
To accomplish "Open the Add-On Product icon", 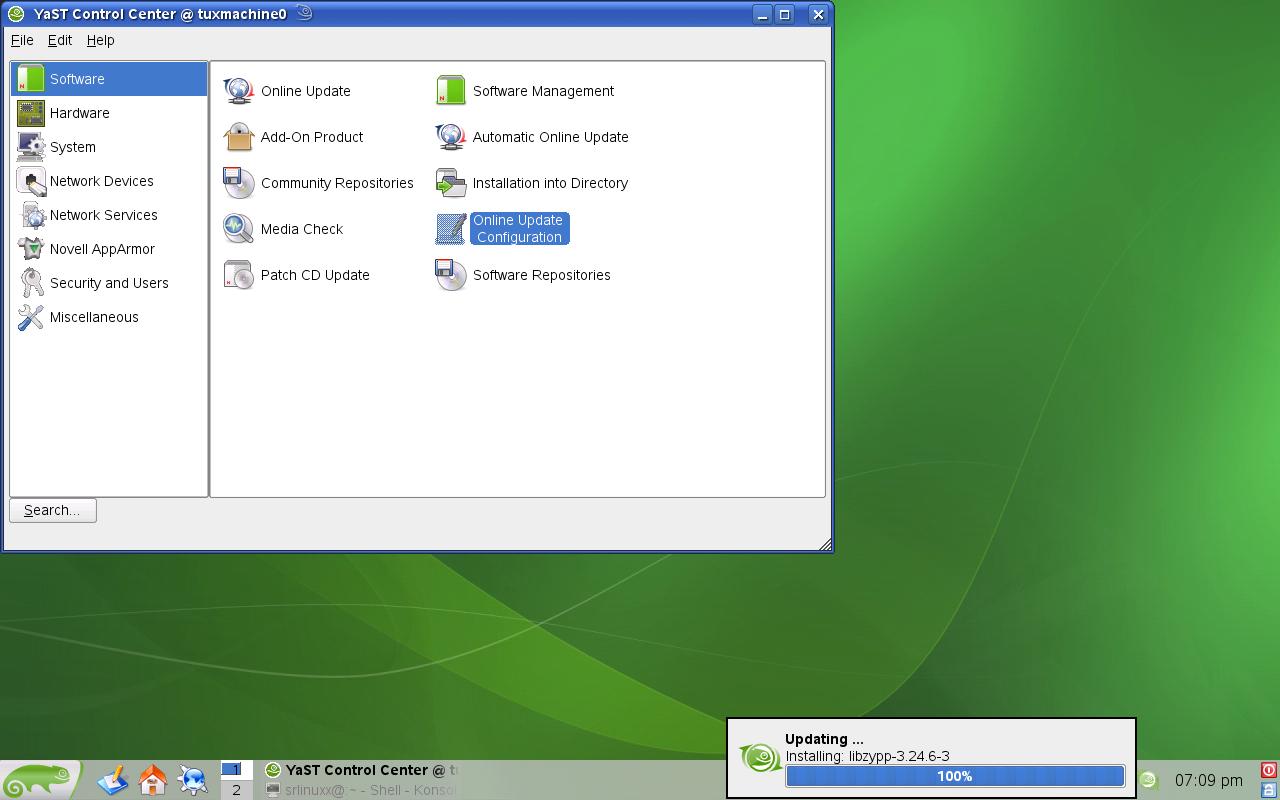I will 239,137.
